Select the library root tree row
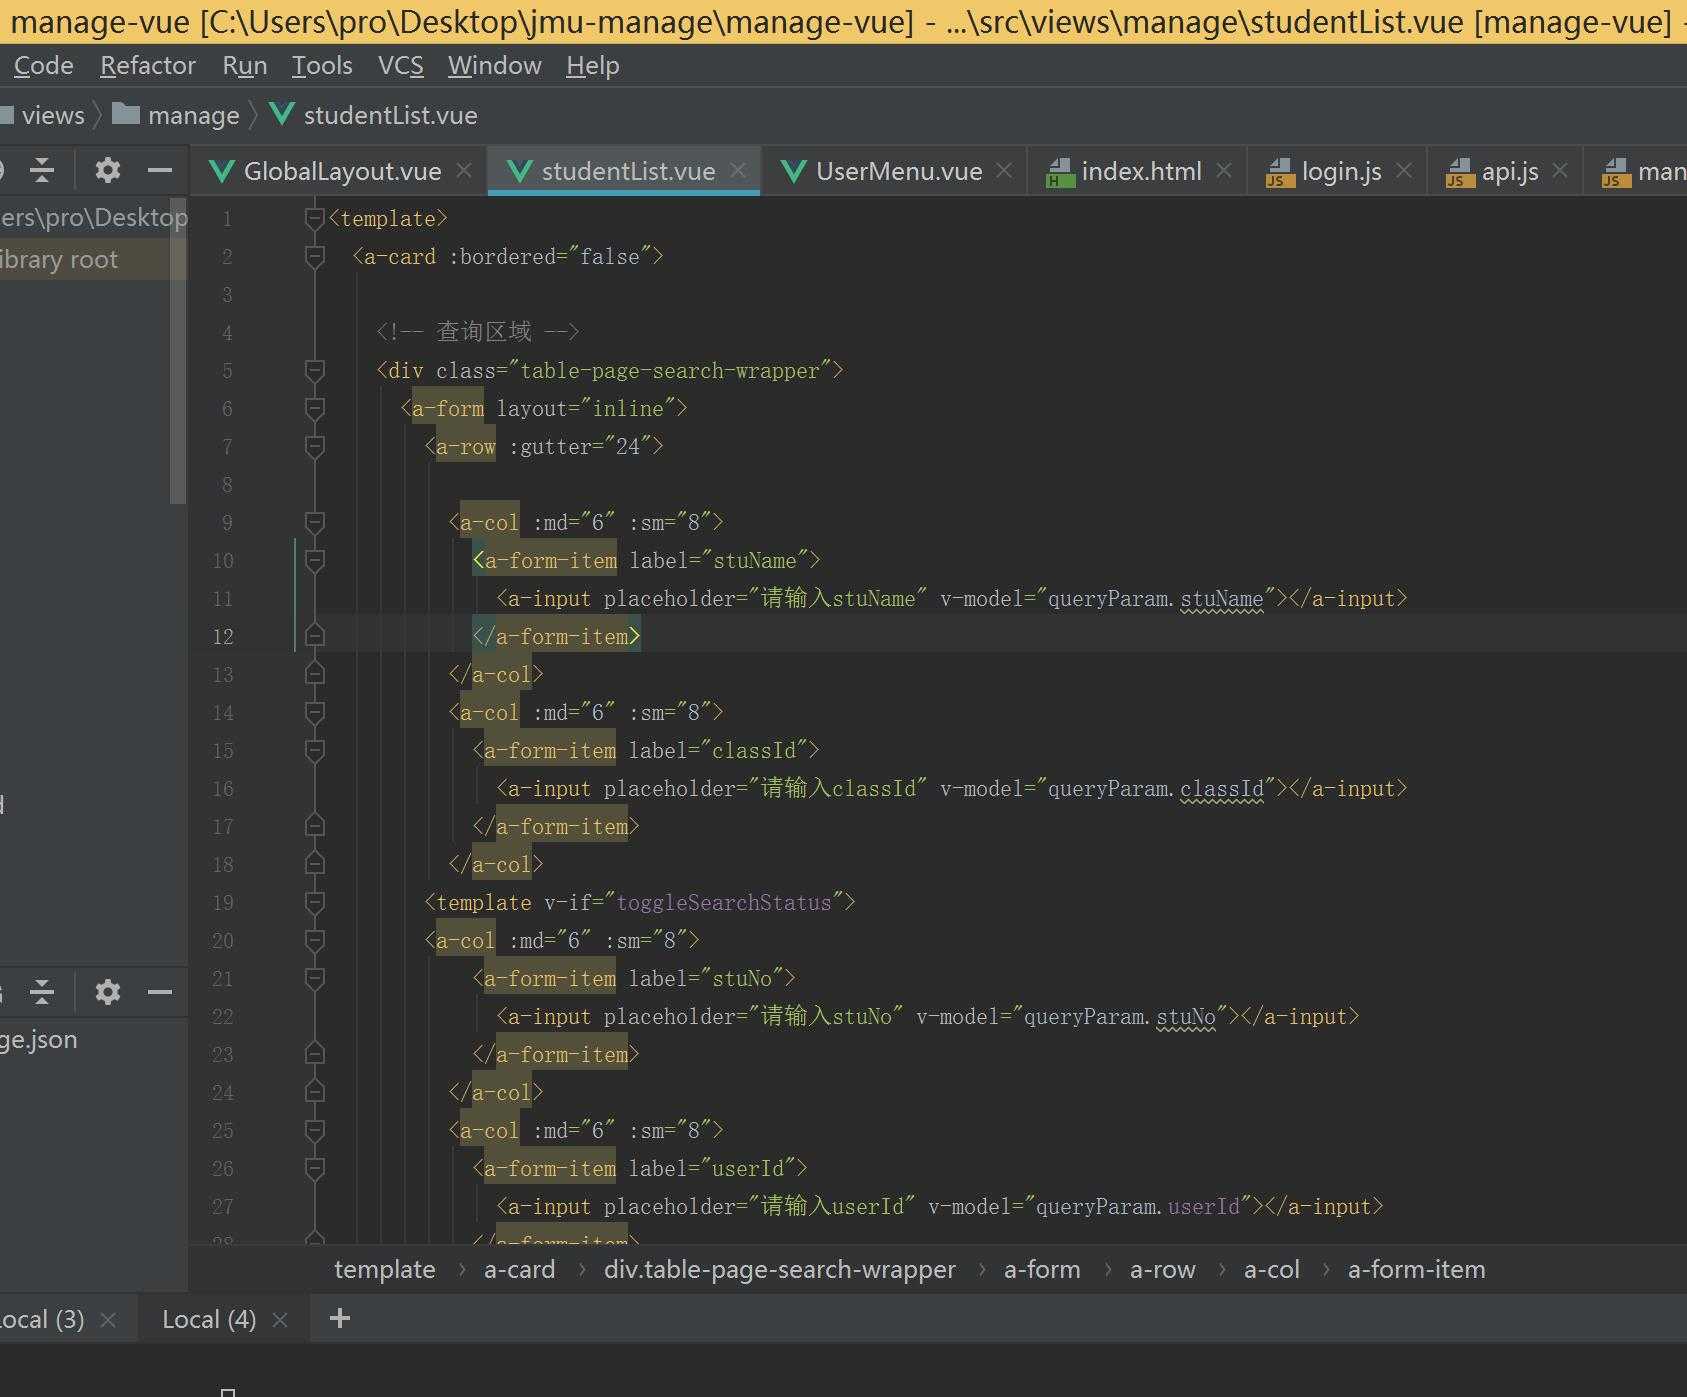Screen dimensions: 1687x1397 pyautogui.click(x=93, y=259)
